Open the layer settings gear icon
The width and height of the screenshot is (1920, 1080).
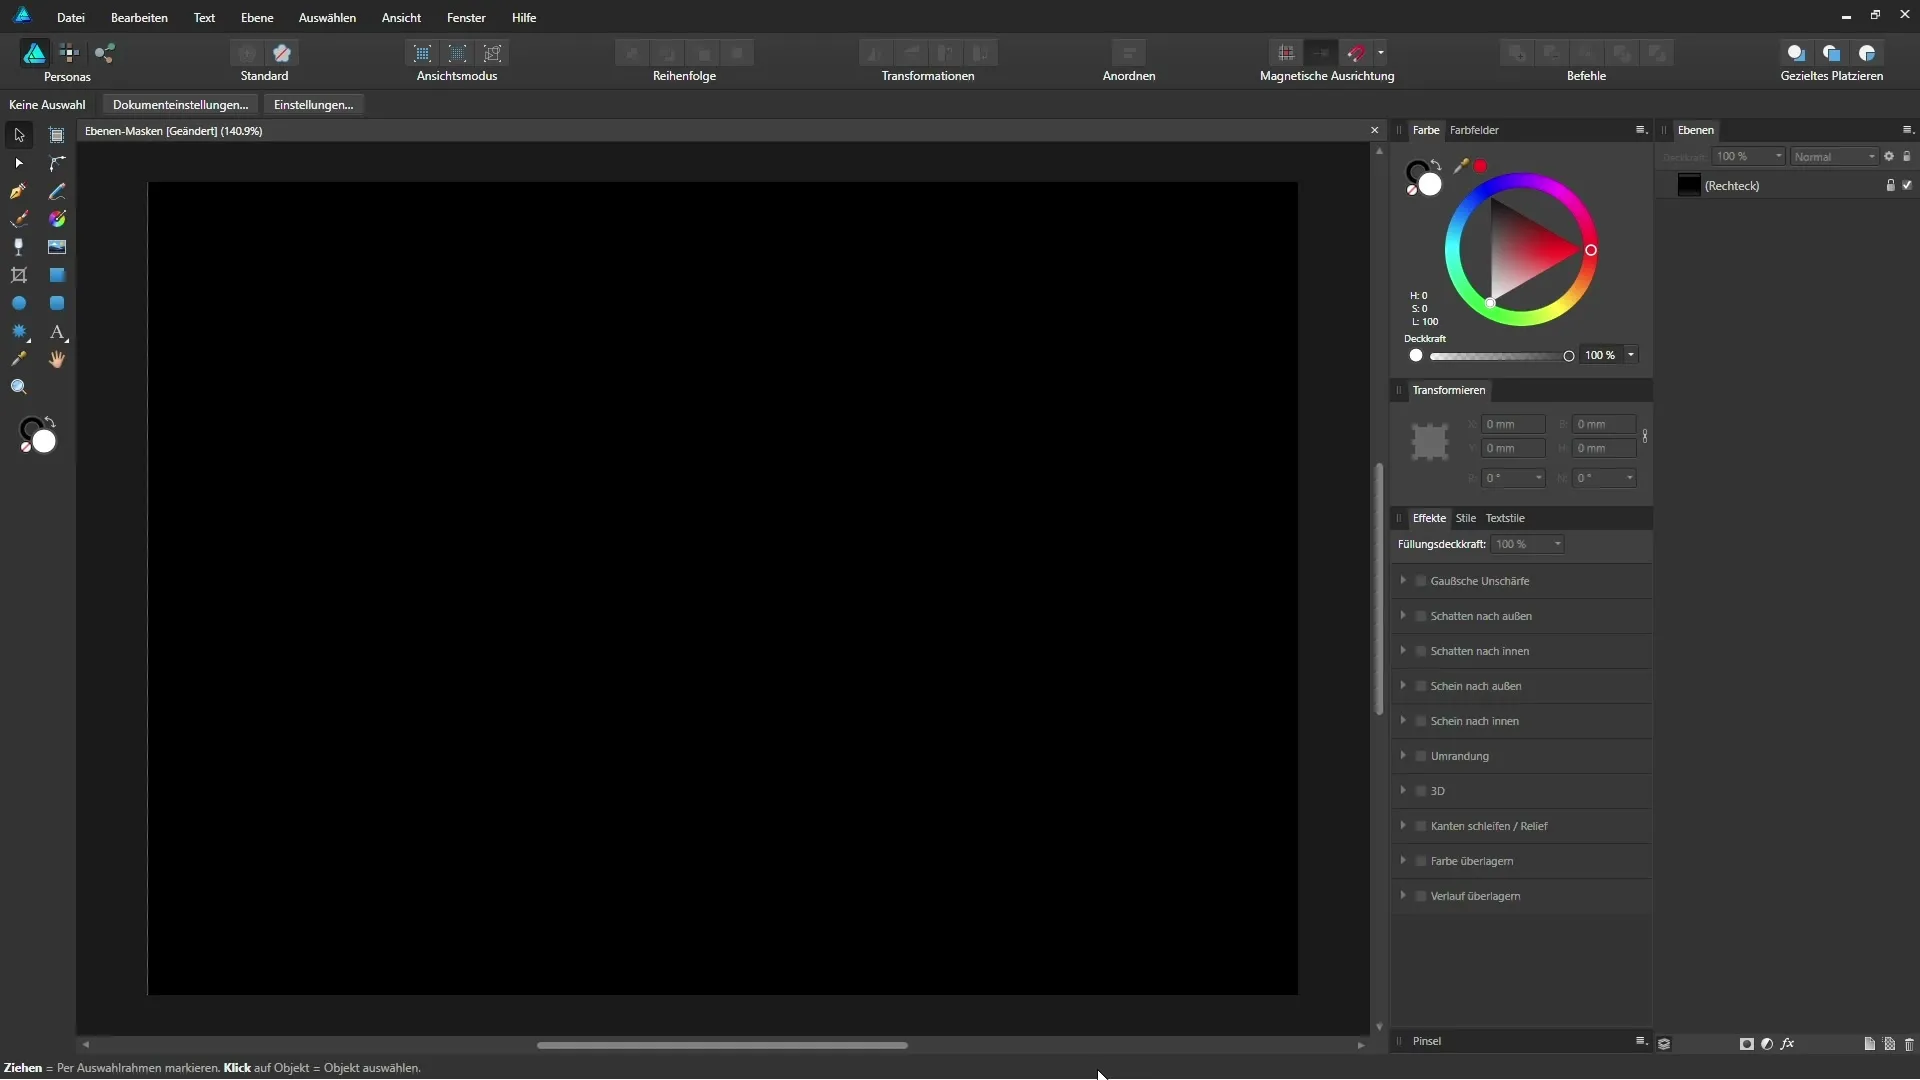(x=1889, y=156)
